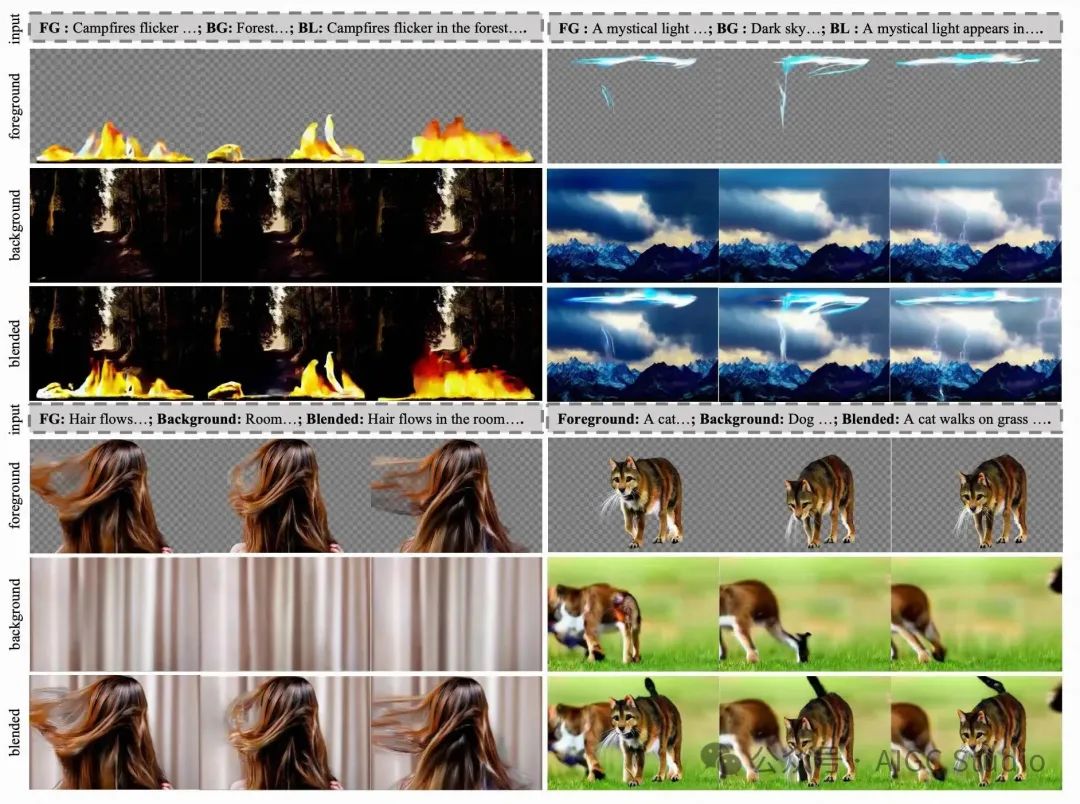The width and height of the screenshot is (1080, 804).
Task: Click the "foreground" label beside the hair row
Action: coord(15,495)
